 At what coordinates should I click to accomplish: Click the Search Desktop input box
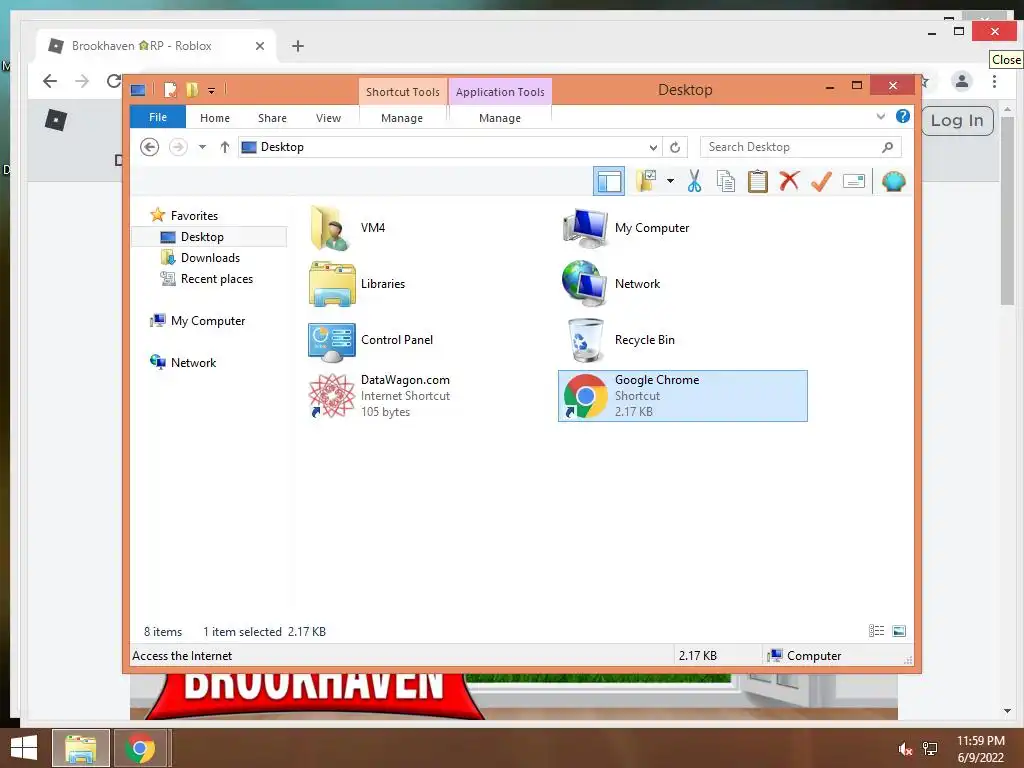pos(792,147)
